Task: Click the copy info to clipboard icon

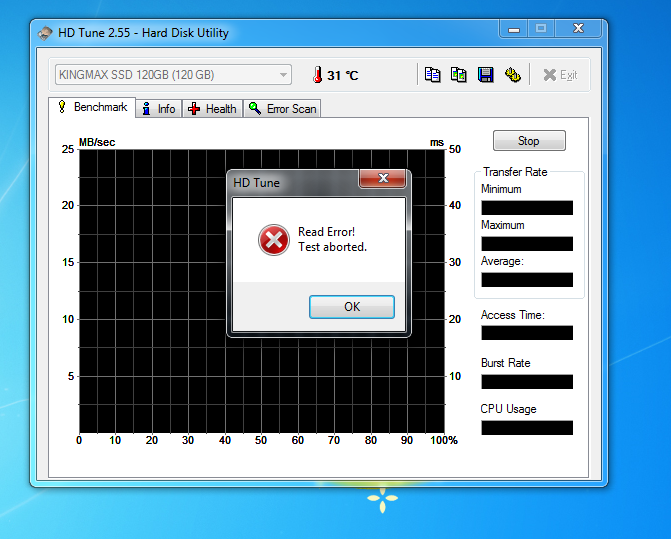Action: click(432, 75)
